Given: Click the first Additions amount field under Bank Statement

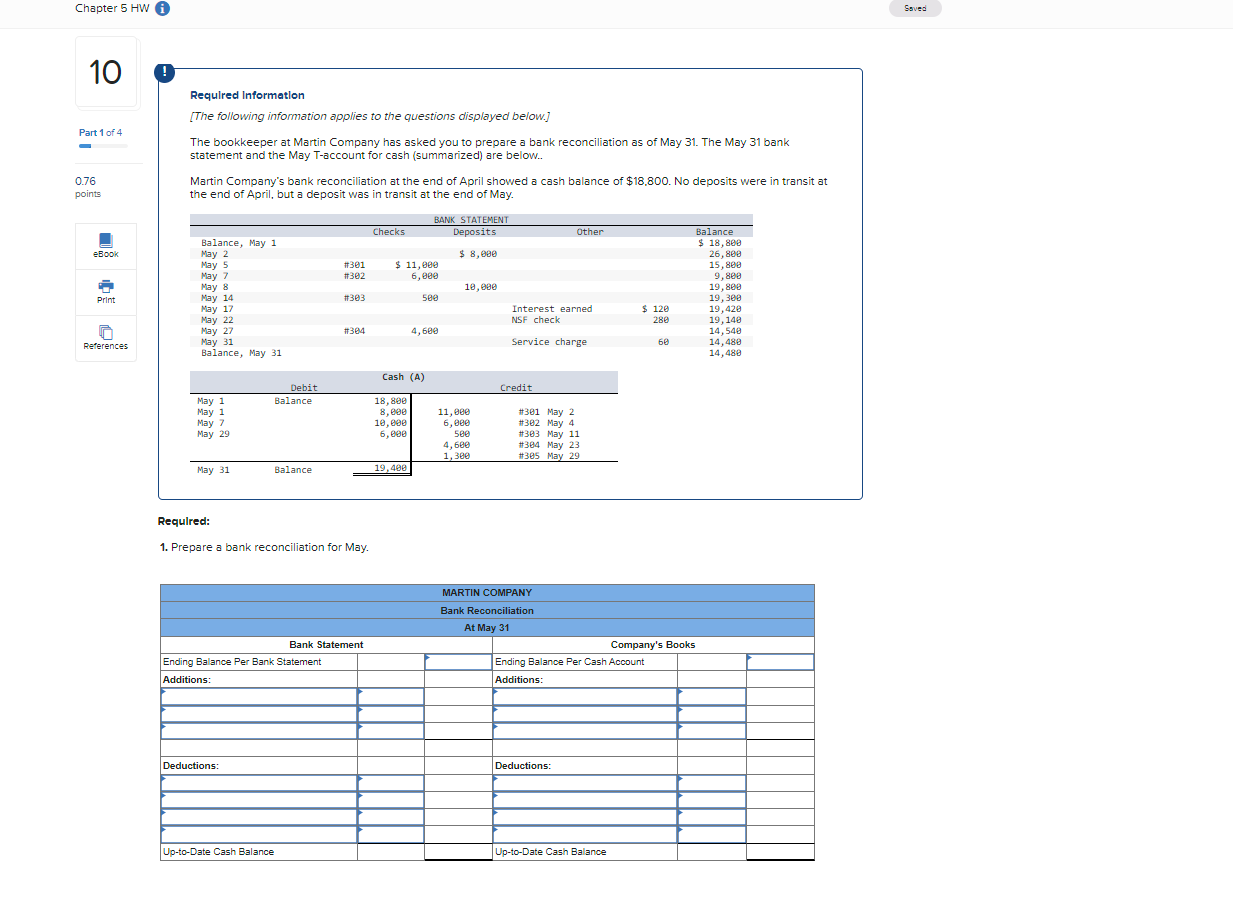Looking at the screenshot, I should (x=392, y=694).
